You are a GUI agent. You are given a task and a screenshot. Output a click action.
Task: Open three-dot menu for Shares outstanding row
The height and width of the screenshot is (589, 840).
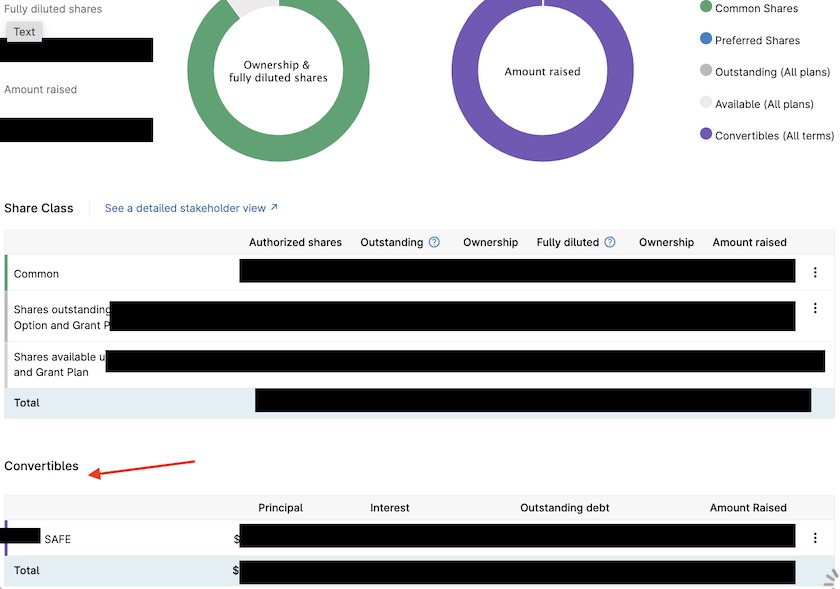pos(815,310)
